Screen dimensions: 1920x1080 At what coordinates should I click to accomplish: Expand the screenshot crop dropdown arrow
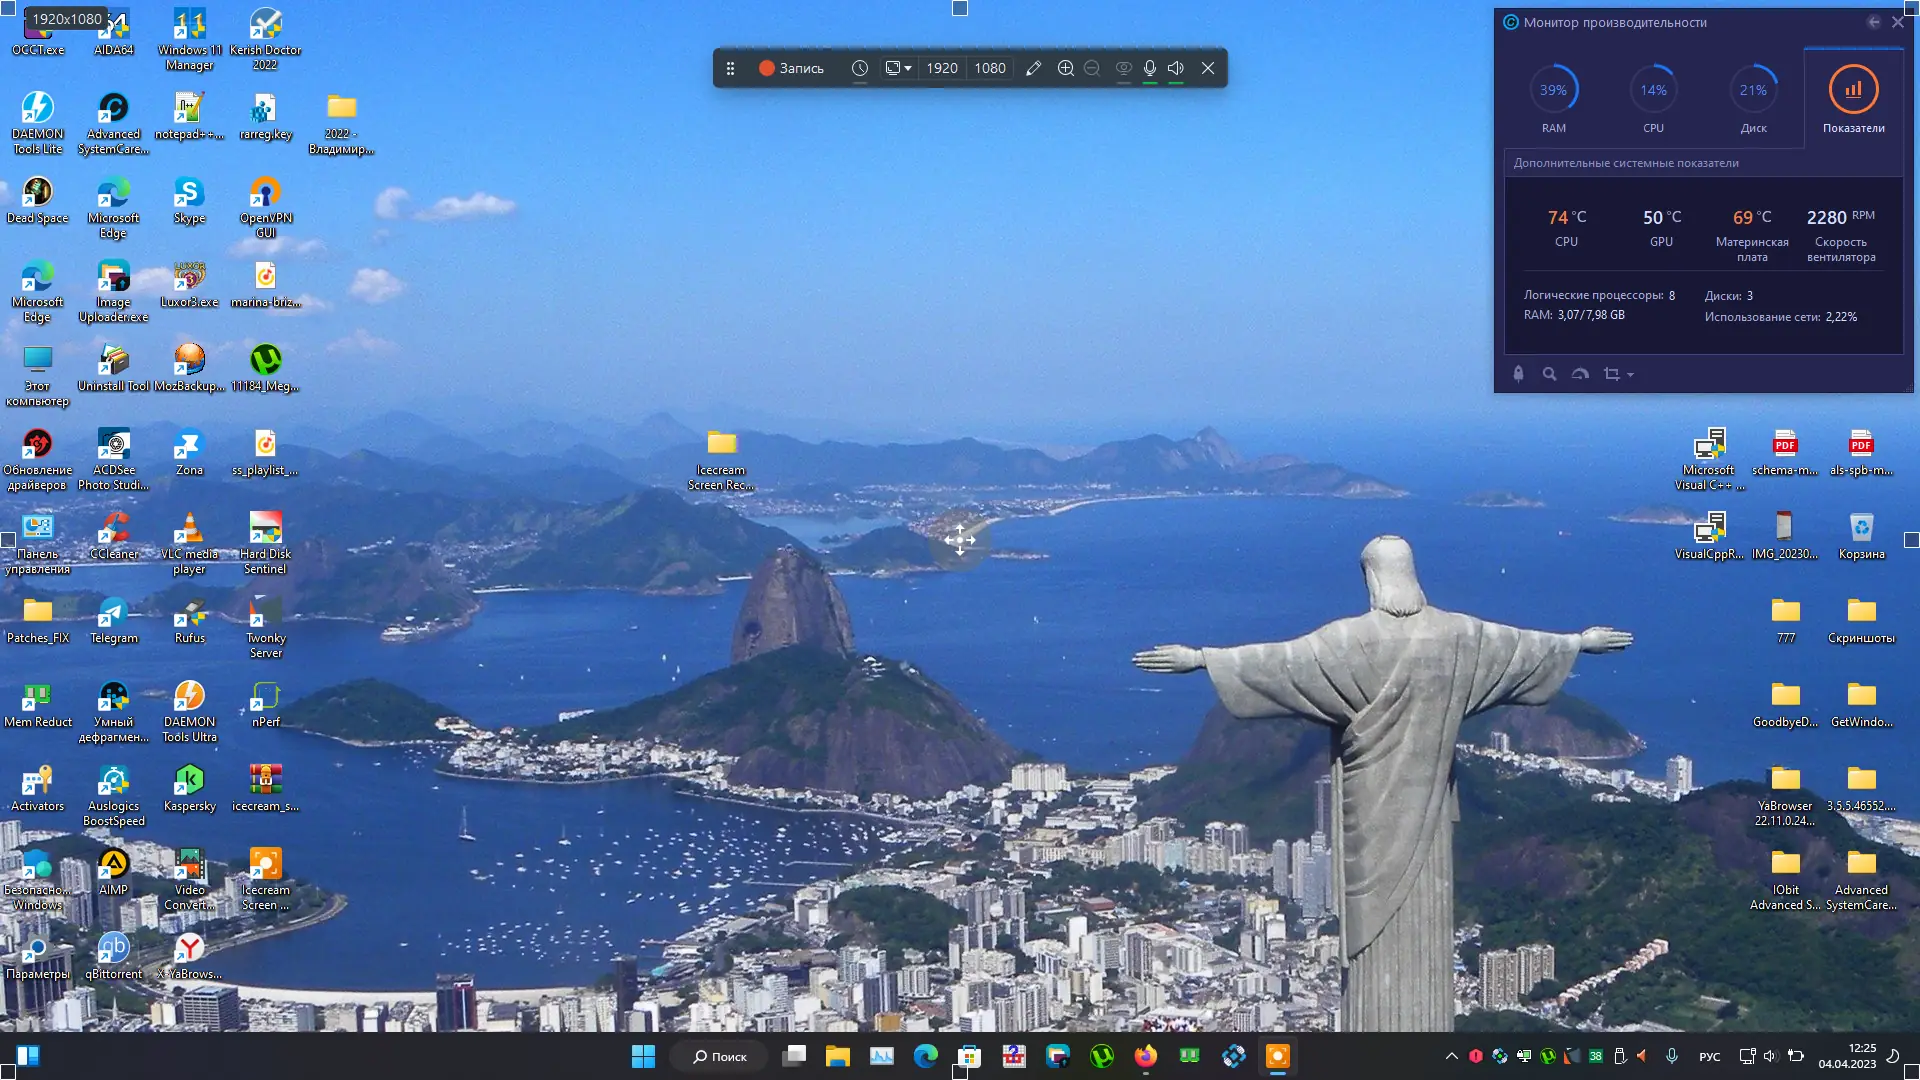click(1630, 375)
